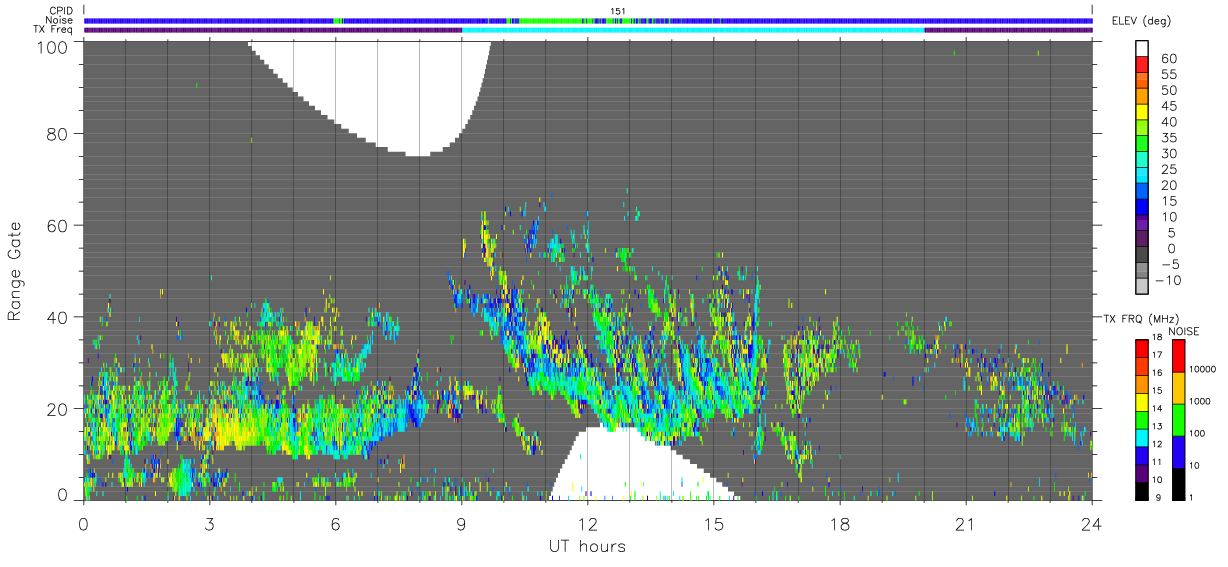Viewport: 1228px width, 567px height.
Task: Pick the red segment of ELEV colorbar
Action: (1142, 65)
